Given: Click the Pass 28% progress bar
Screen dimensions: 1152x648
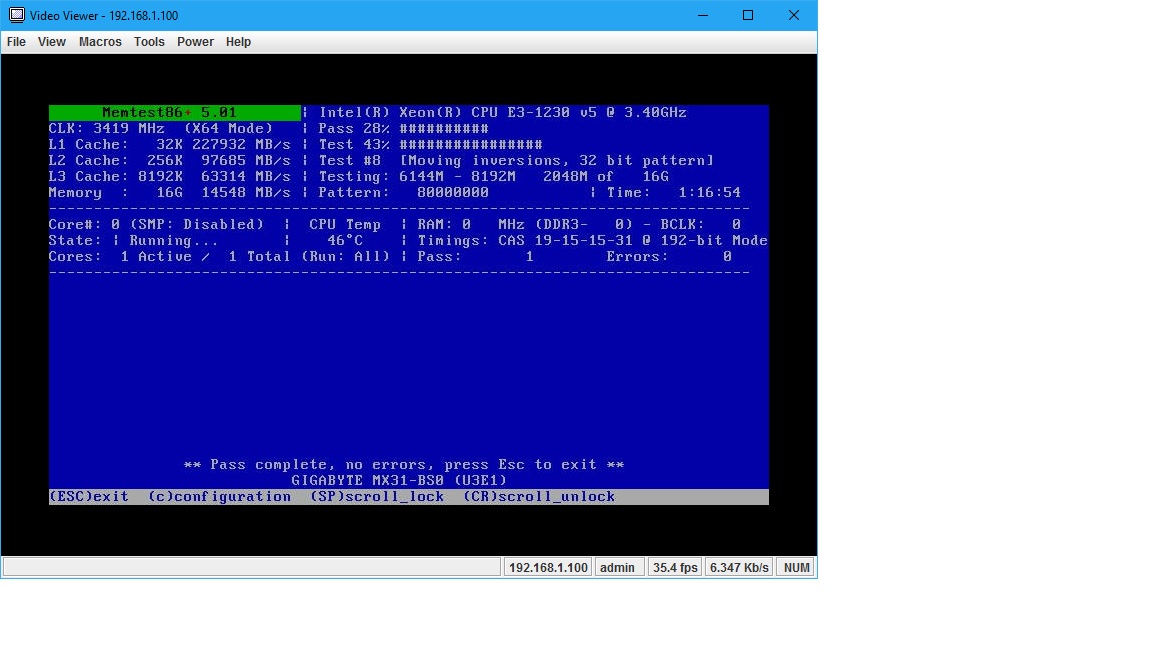Looking at the screenshot, I should (x=403, y=129).
